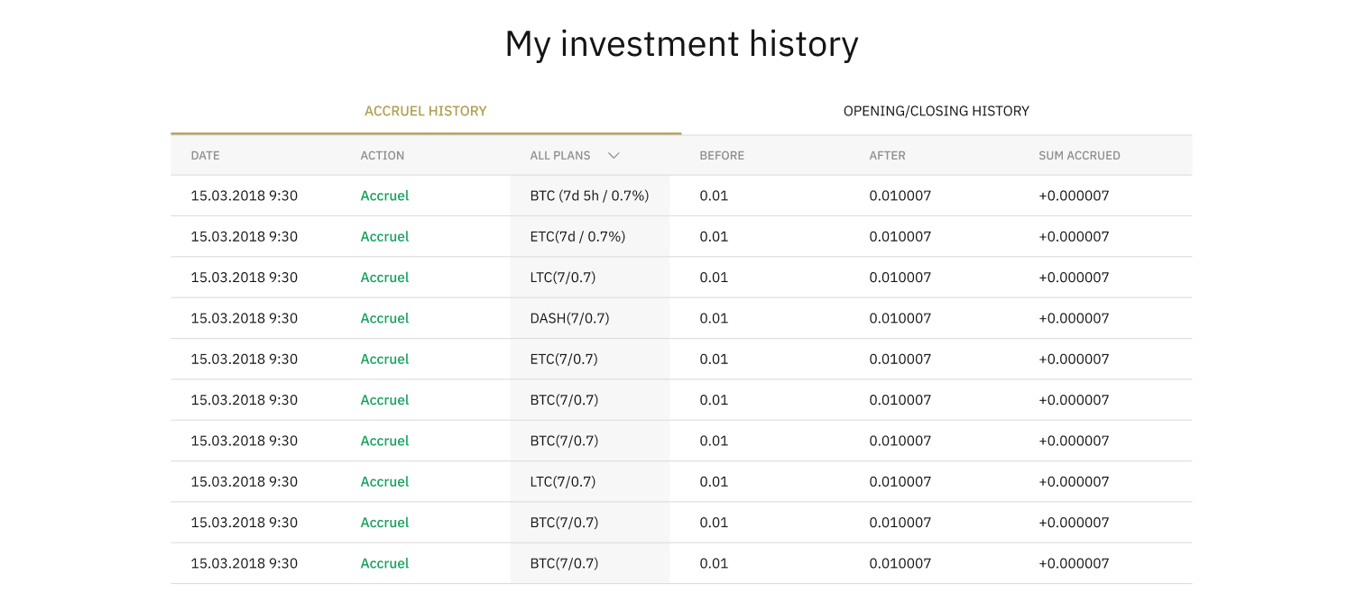Select the ETC(7/0.7) plan cell
This screenshot has height=611, width=1366.
pos(564,359)
